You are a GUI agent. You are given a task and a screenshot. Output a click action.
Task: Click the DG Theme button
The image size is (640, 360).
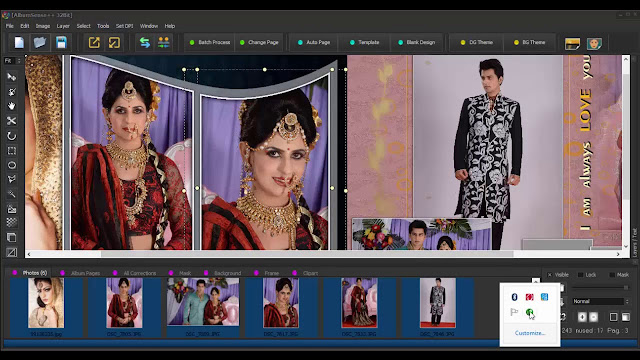[x=476, y=42]
